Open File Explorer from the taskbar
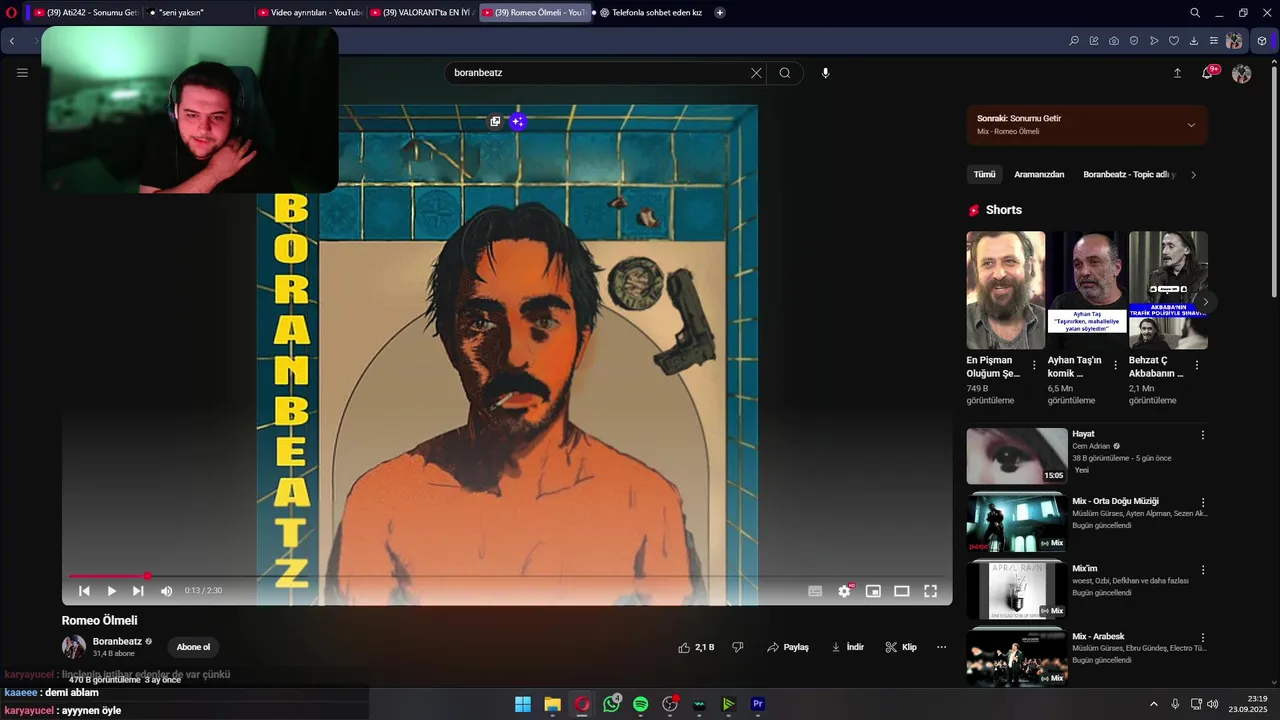Image resolution: width=1280 pixels, height=720 pixels. click(x=552, y=704)
